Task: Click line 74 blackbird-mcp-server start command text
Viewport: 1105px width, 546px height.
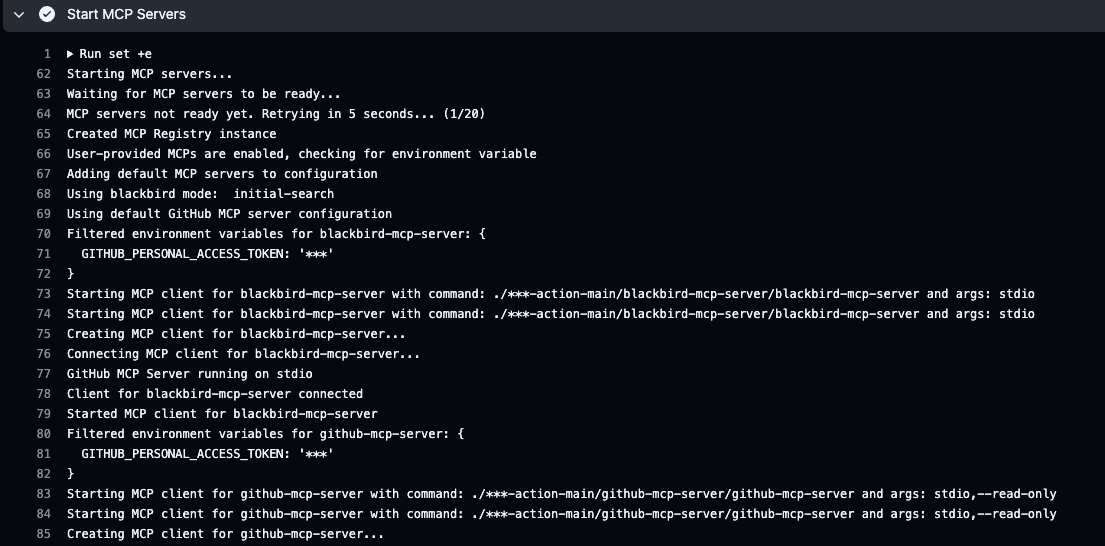Action: pos(550,314)
